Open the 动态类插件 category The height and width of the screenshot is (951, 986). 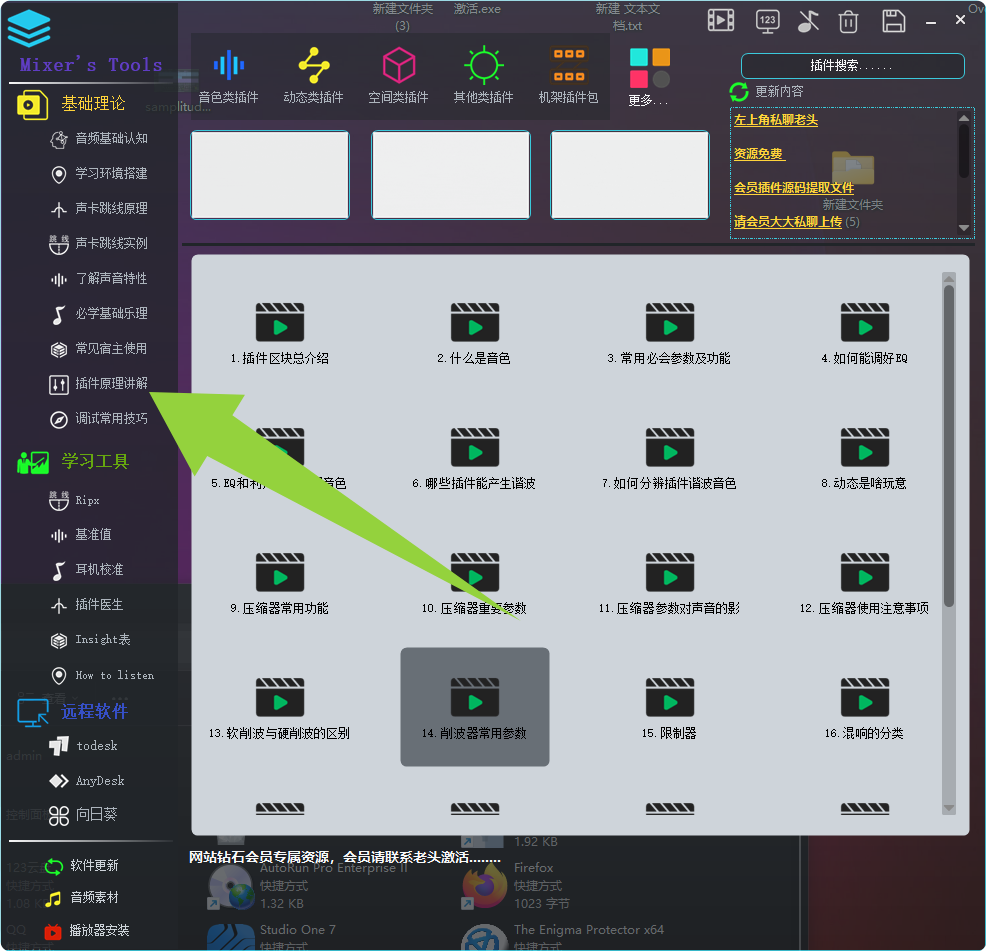coord(313,75)
